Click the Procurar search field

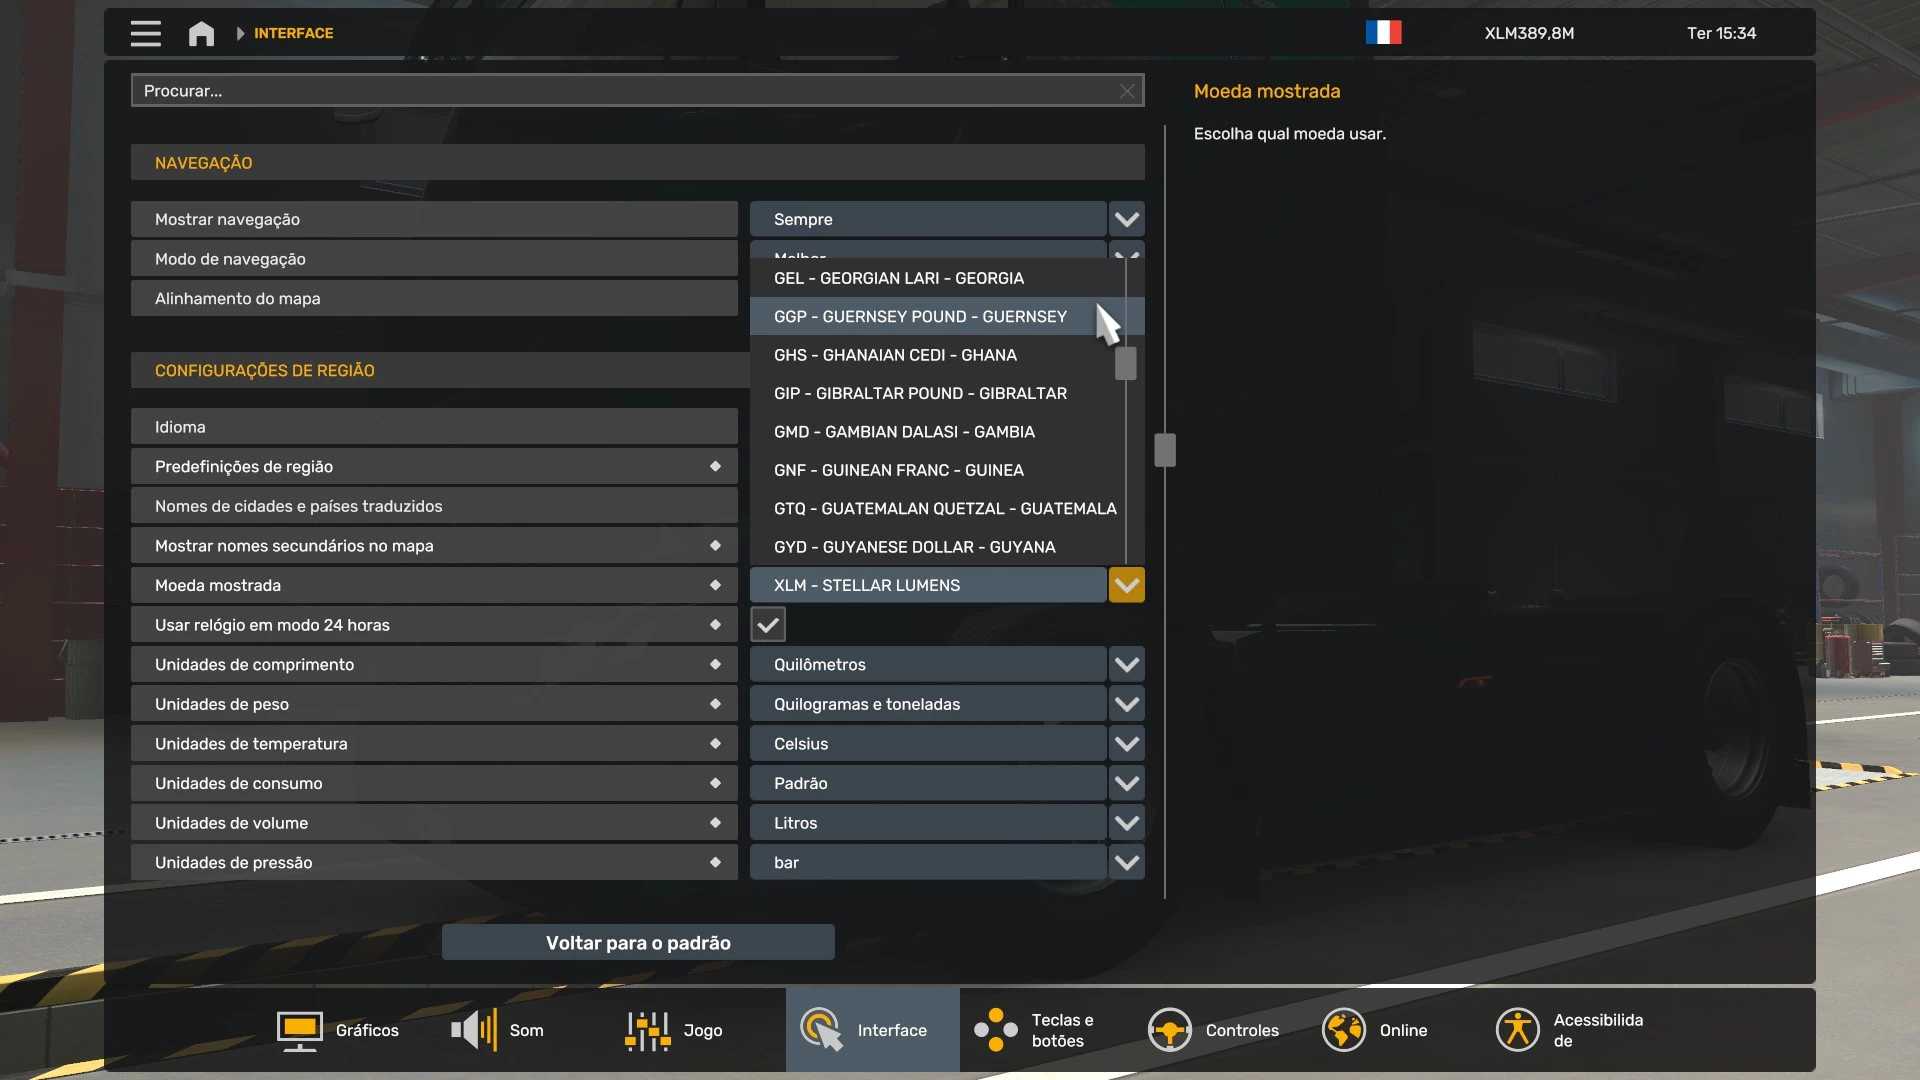coord(630,91)
